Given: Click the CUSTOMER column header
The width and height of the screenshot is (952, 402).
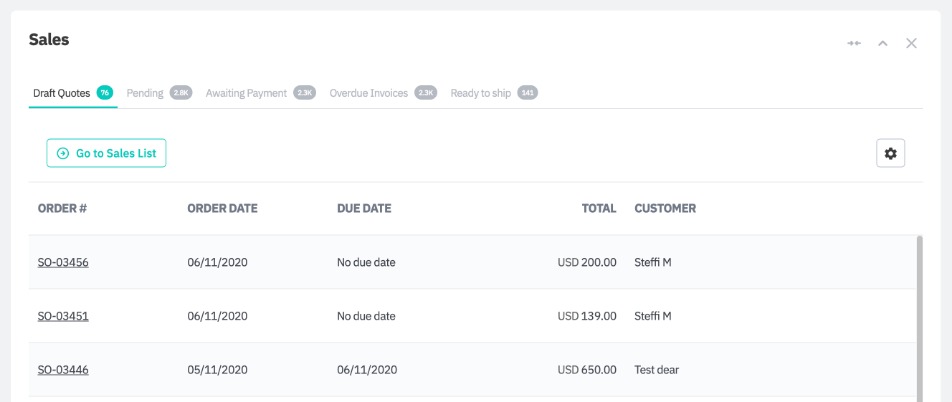Looking at the screenshot, I should click(x=665, y=209).
